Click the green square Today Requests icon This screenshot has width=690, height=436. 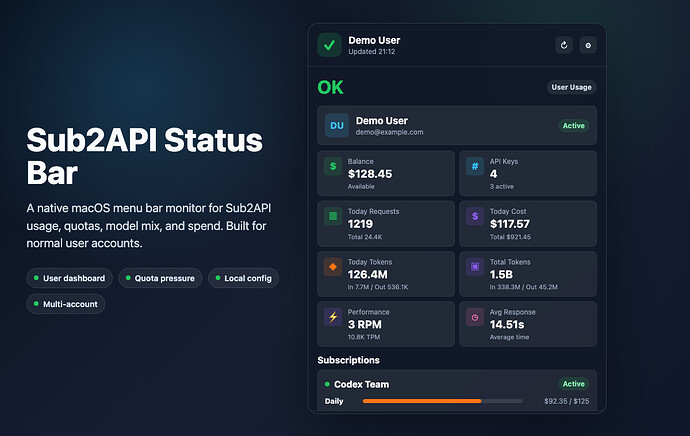(x=333, y=216)
